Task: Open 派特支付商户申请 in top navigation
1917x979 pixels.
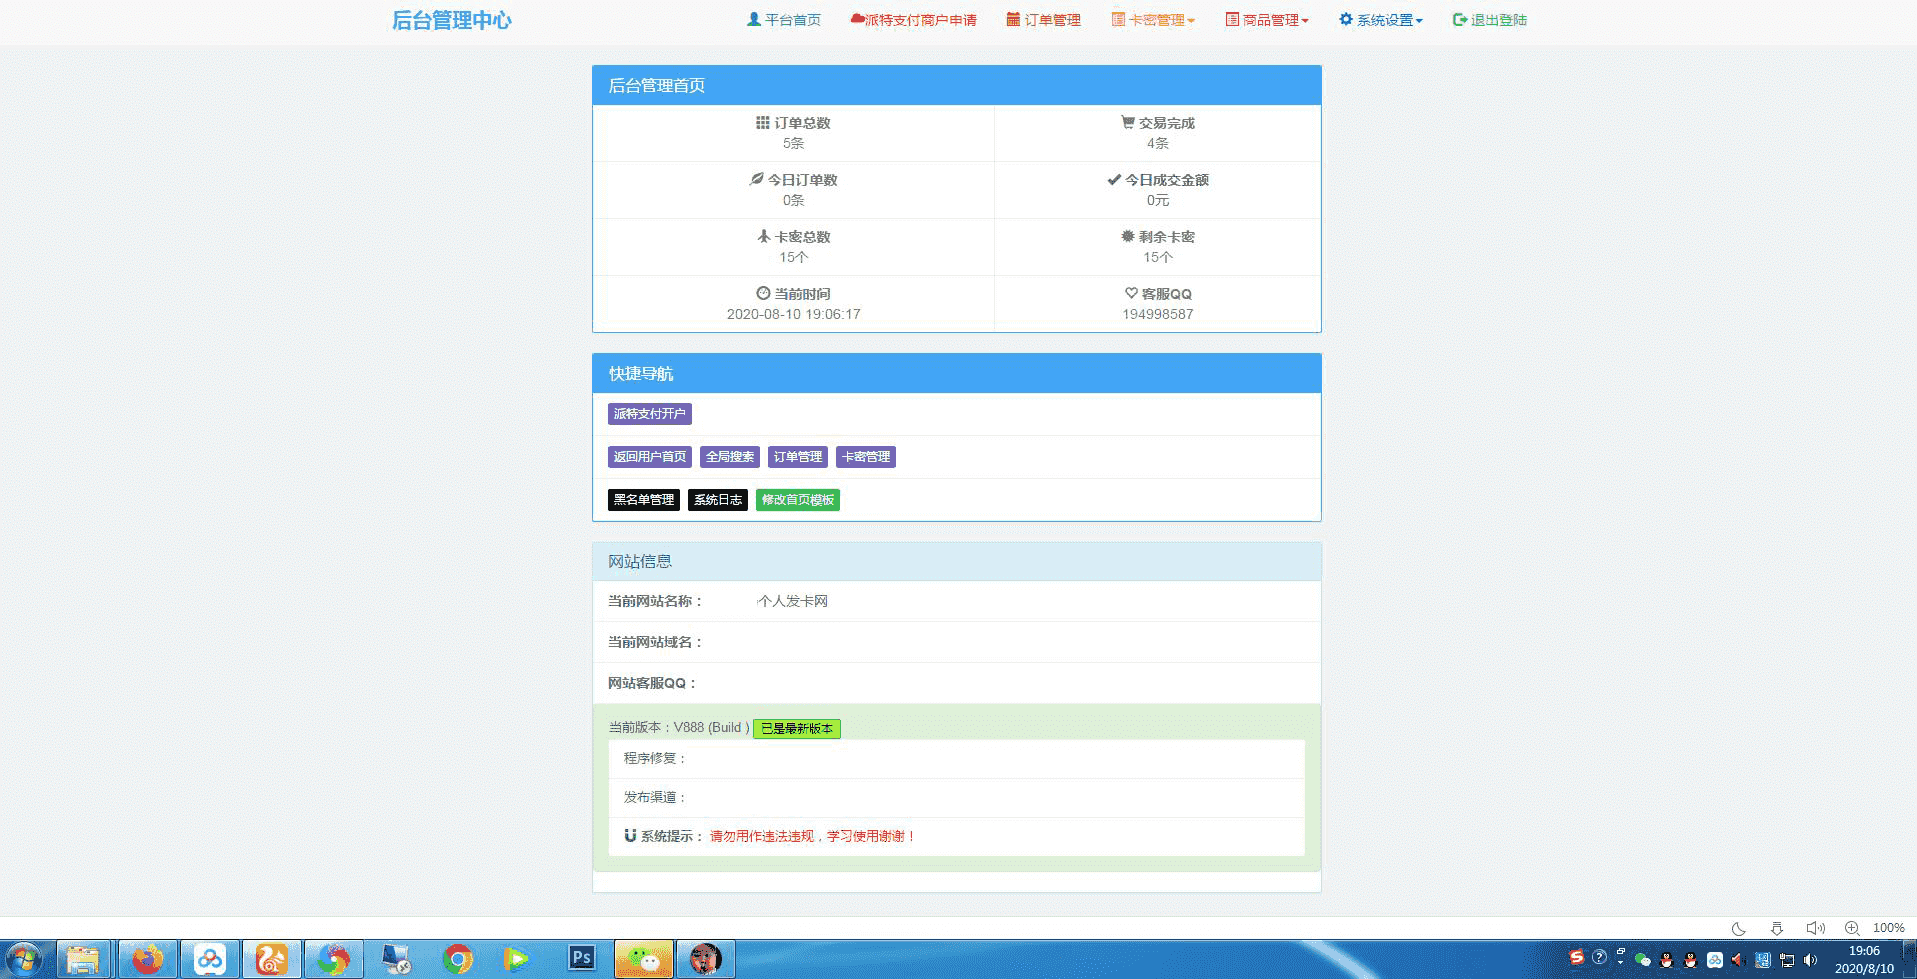Action: tap(913, 20)
